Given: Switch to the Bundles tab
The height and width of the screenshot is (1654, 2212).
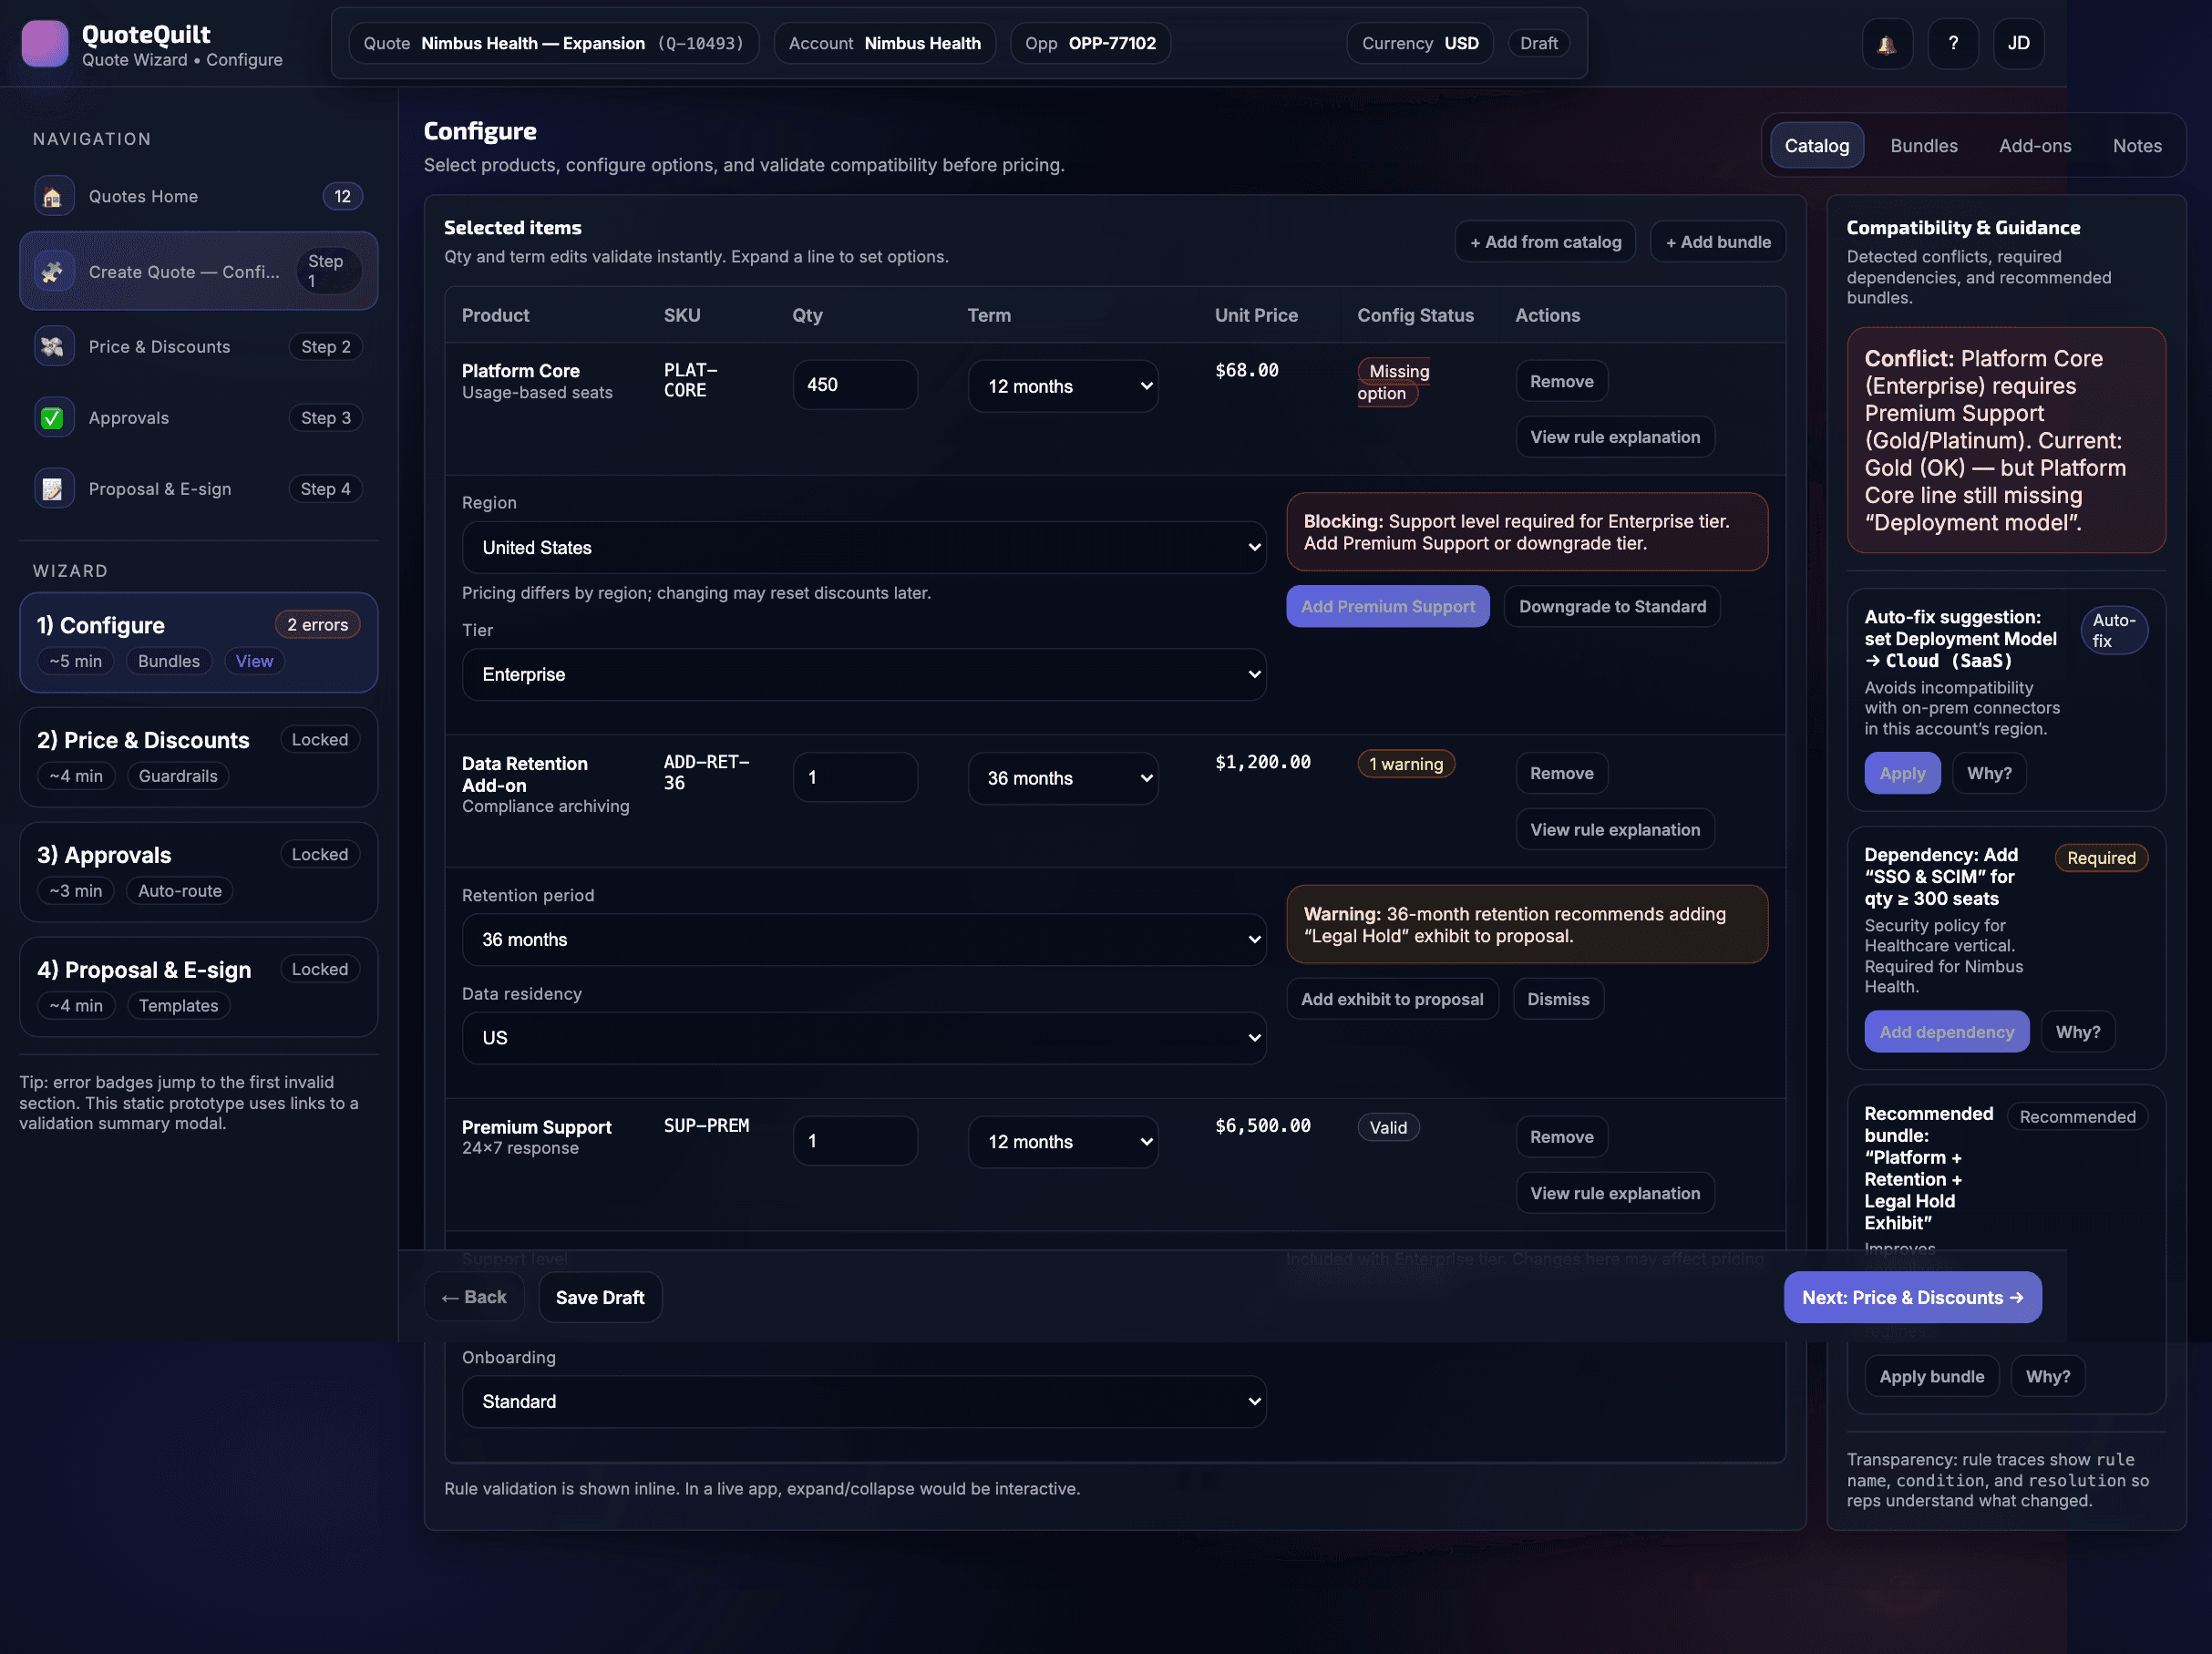Looking at the screenshot, I should (1923, 146).
